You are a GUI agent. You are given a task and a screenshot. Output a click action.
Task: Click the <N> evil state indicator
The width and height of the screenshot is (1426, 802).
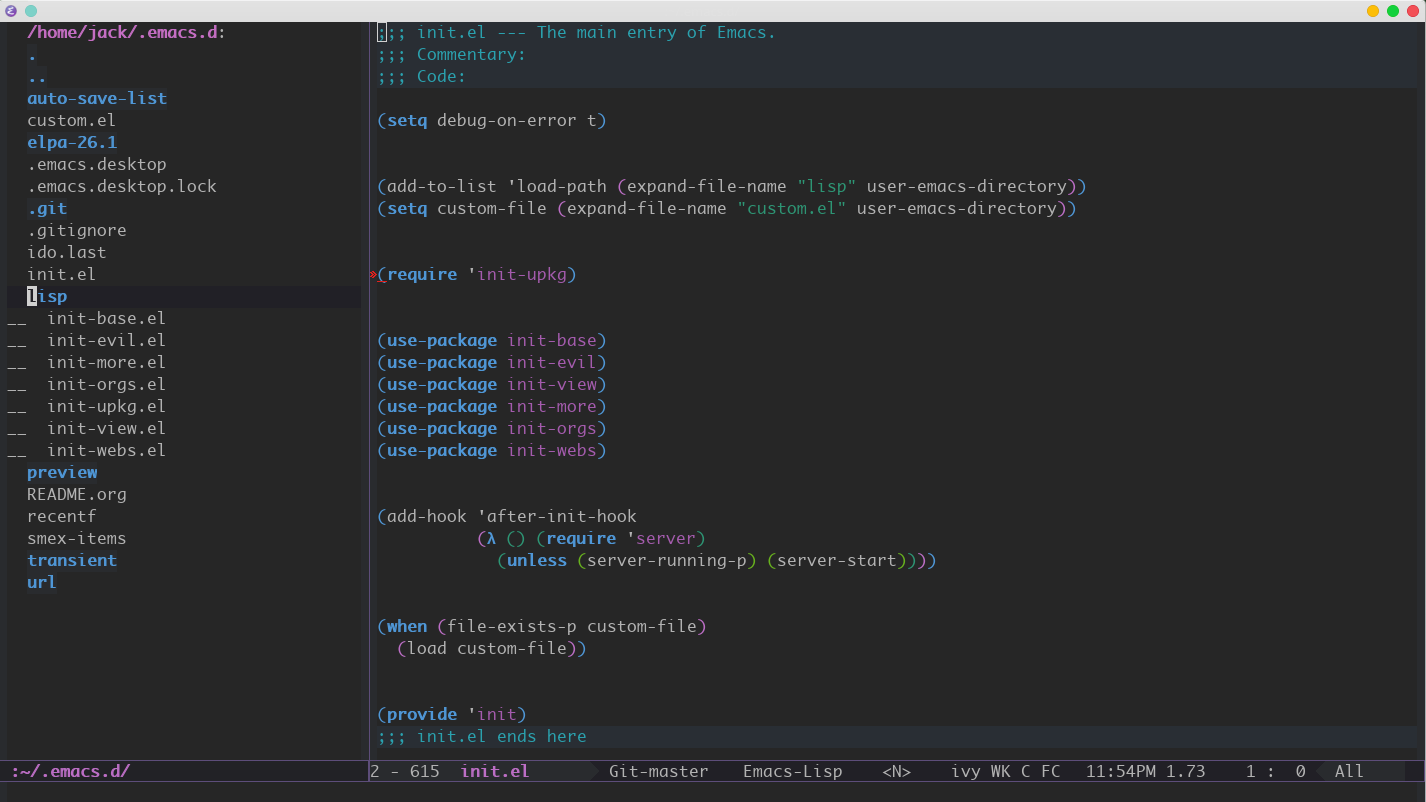[x=897, y=771]
